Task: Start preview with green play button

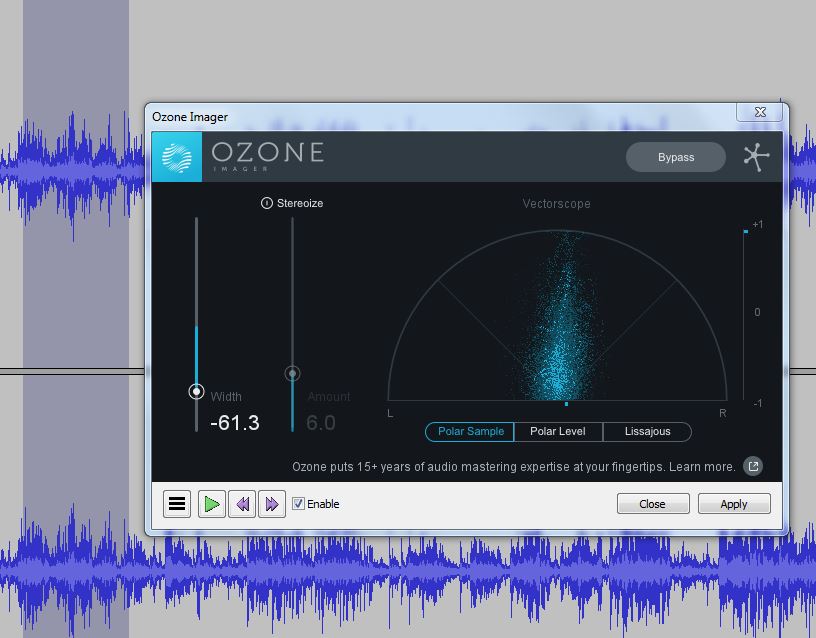Action: click(212, 504)
